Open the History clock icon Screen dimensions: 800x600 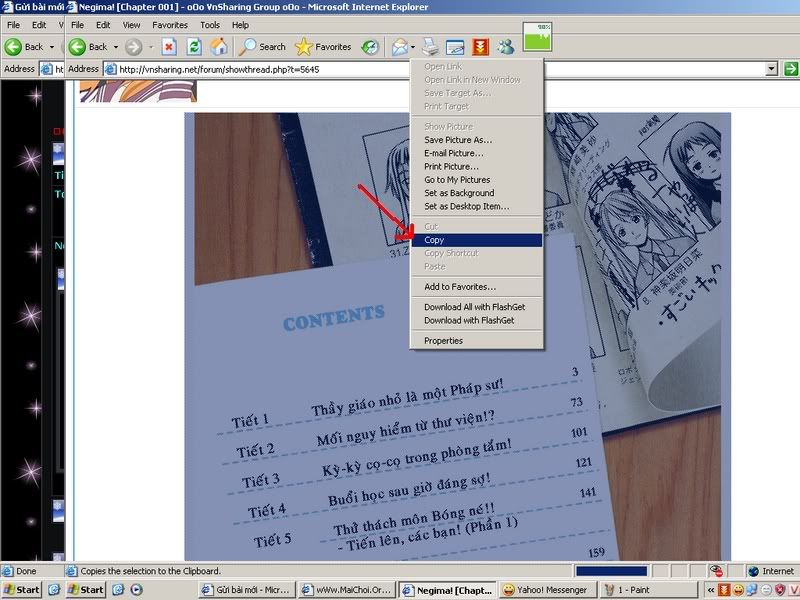click(370, 47)
